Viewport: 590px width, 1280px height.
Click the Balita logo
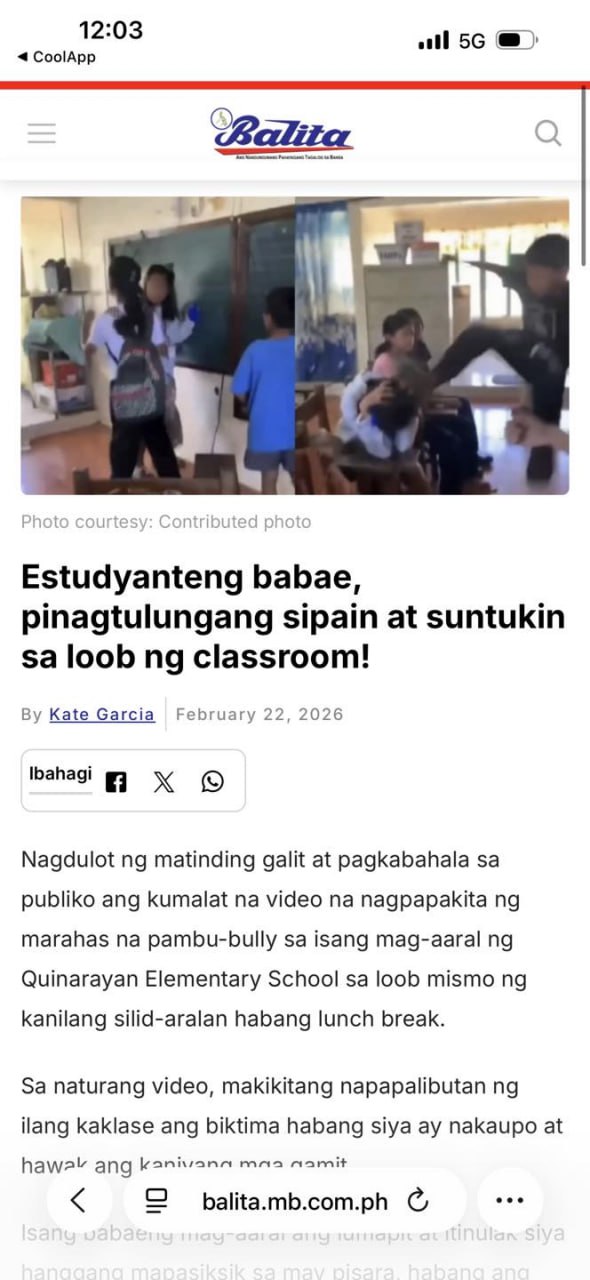281,133
